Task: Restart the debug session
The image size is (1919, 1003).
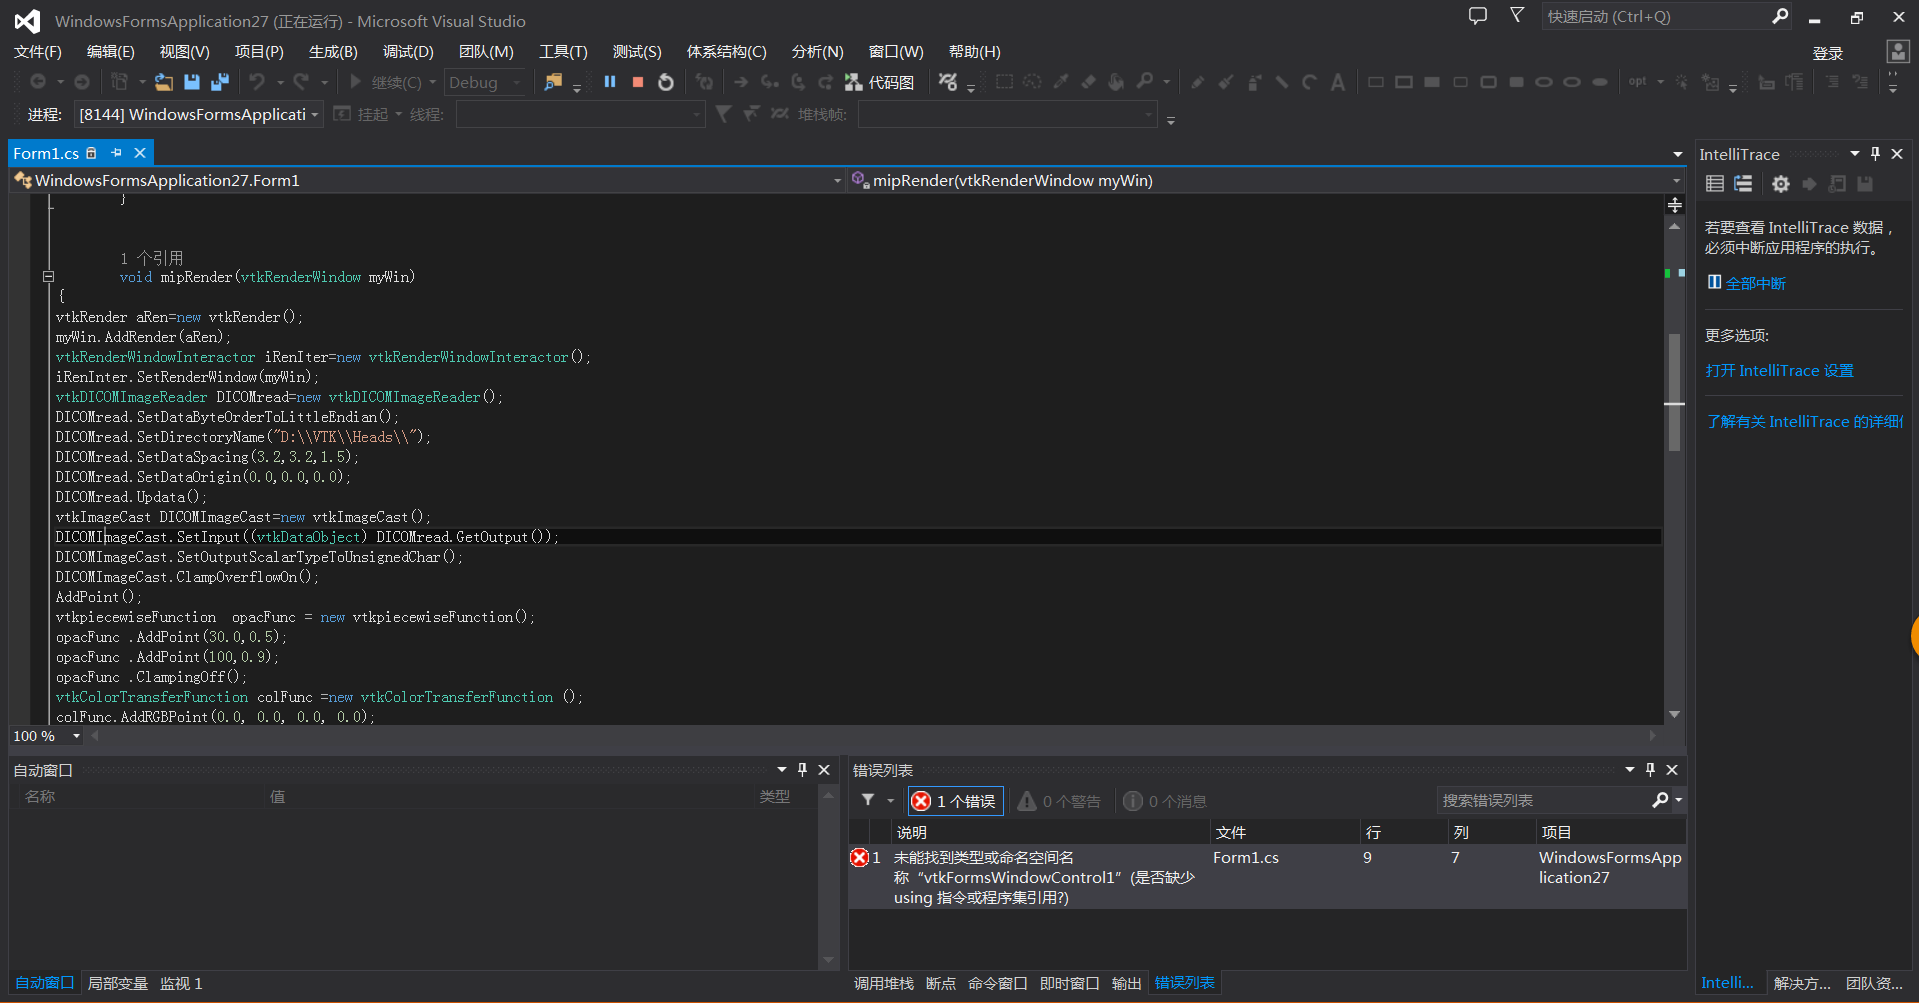Action: coord(666,82)
